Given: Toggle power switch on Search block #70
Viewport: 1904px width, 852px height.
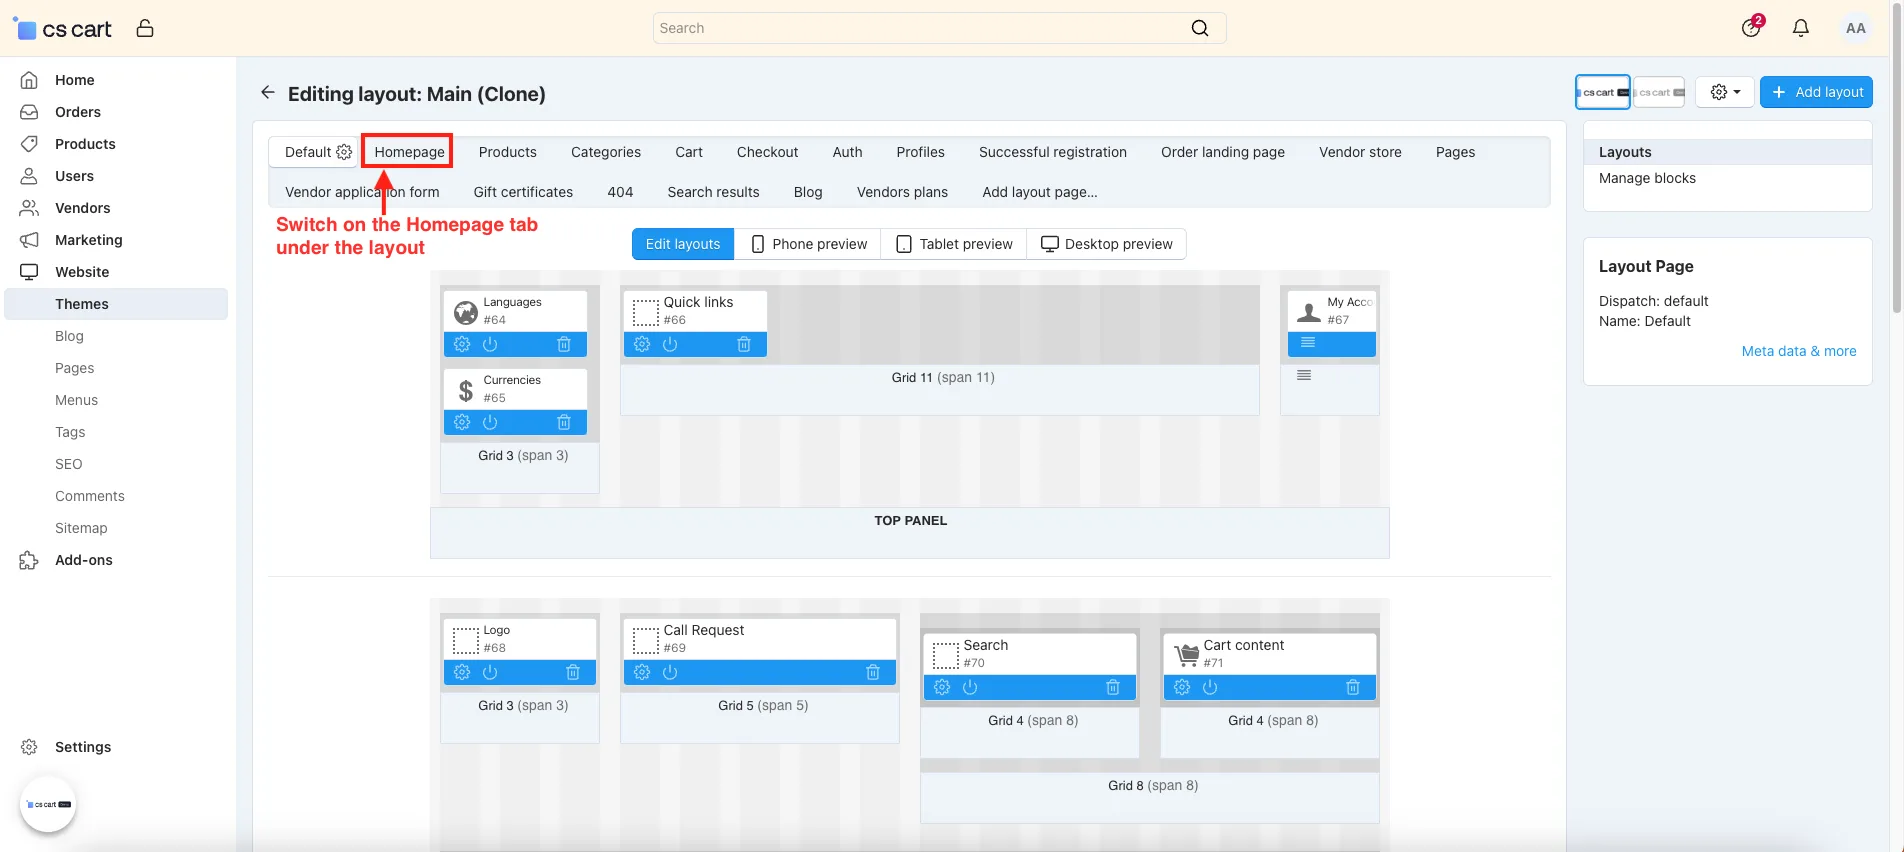Looking at the screenshot, I should [970, 687].
